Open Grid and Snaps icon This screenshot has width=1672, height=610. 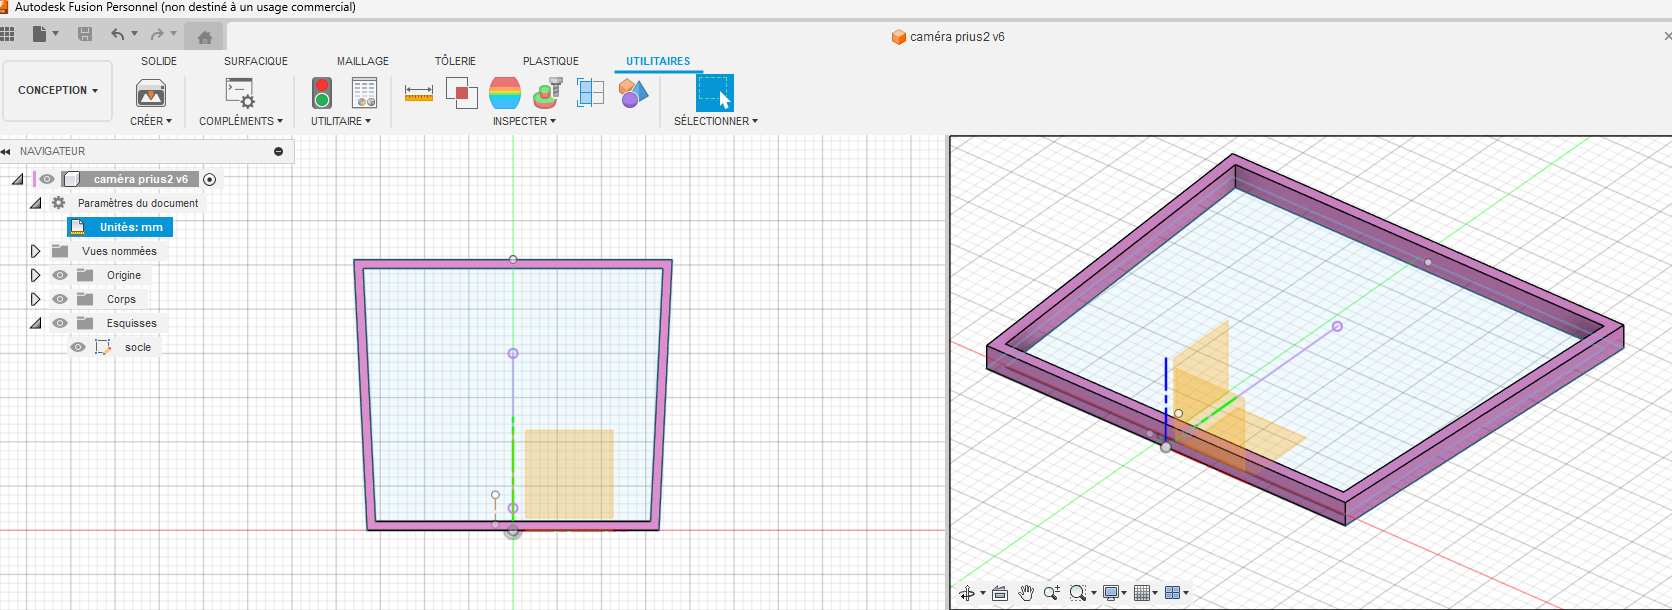pyautogui.click(x=1142, y=593)
